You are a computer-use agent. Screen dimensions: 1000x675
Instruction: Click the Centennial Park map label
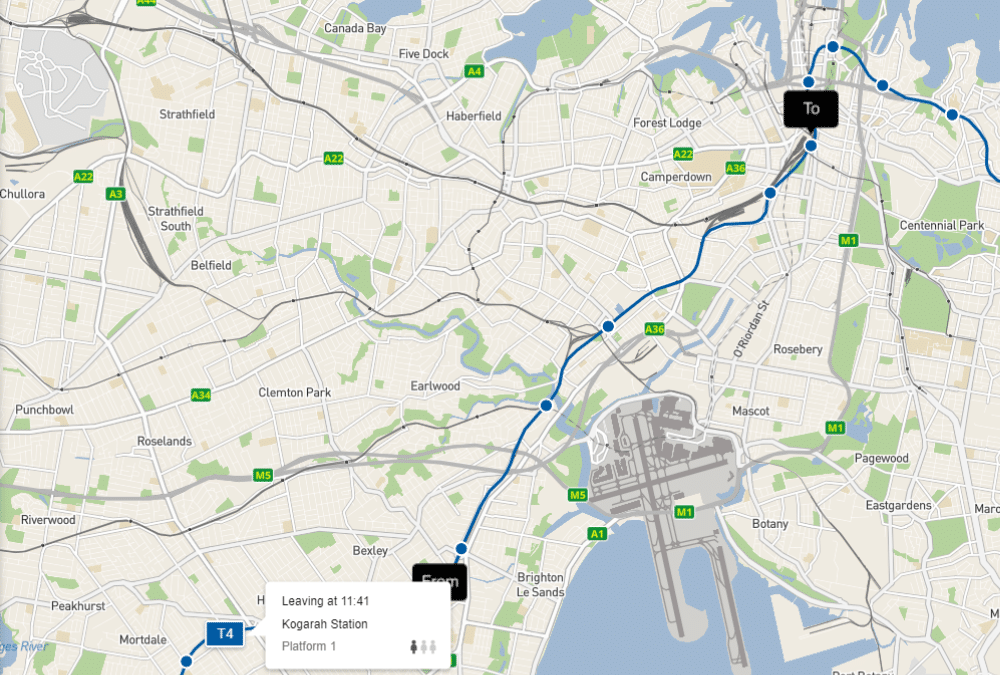point(941,225)
